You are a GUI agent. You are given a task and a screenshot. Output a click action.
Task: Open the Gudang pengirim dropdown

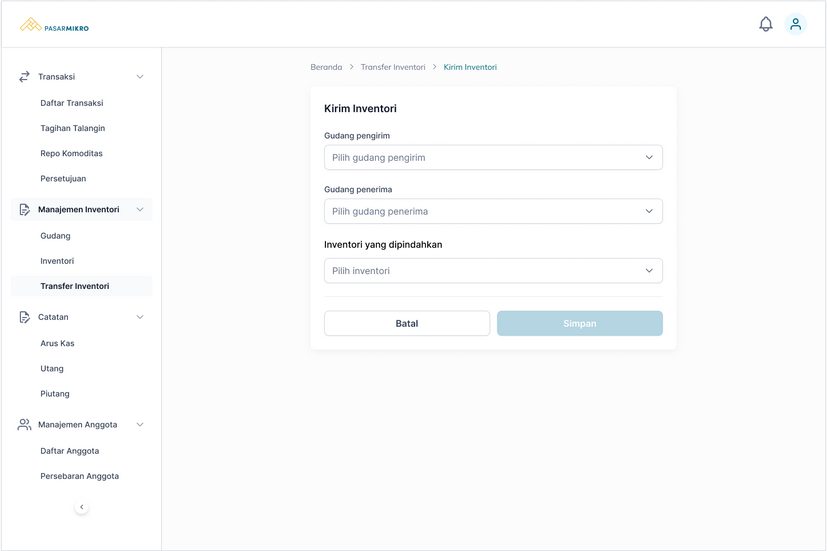point(493,158)
